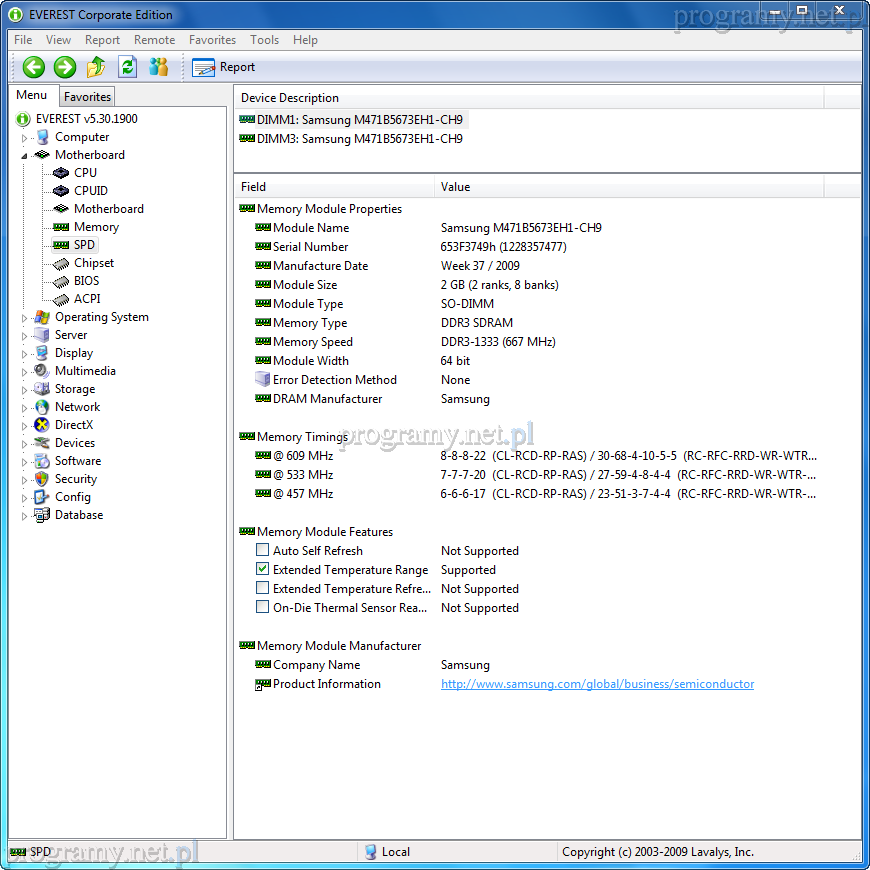
Task: Click the green Forward arrow icon
Action: point(65,67)
